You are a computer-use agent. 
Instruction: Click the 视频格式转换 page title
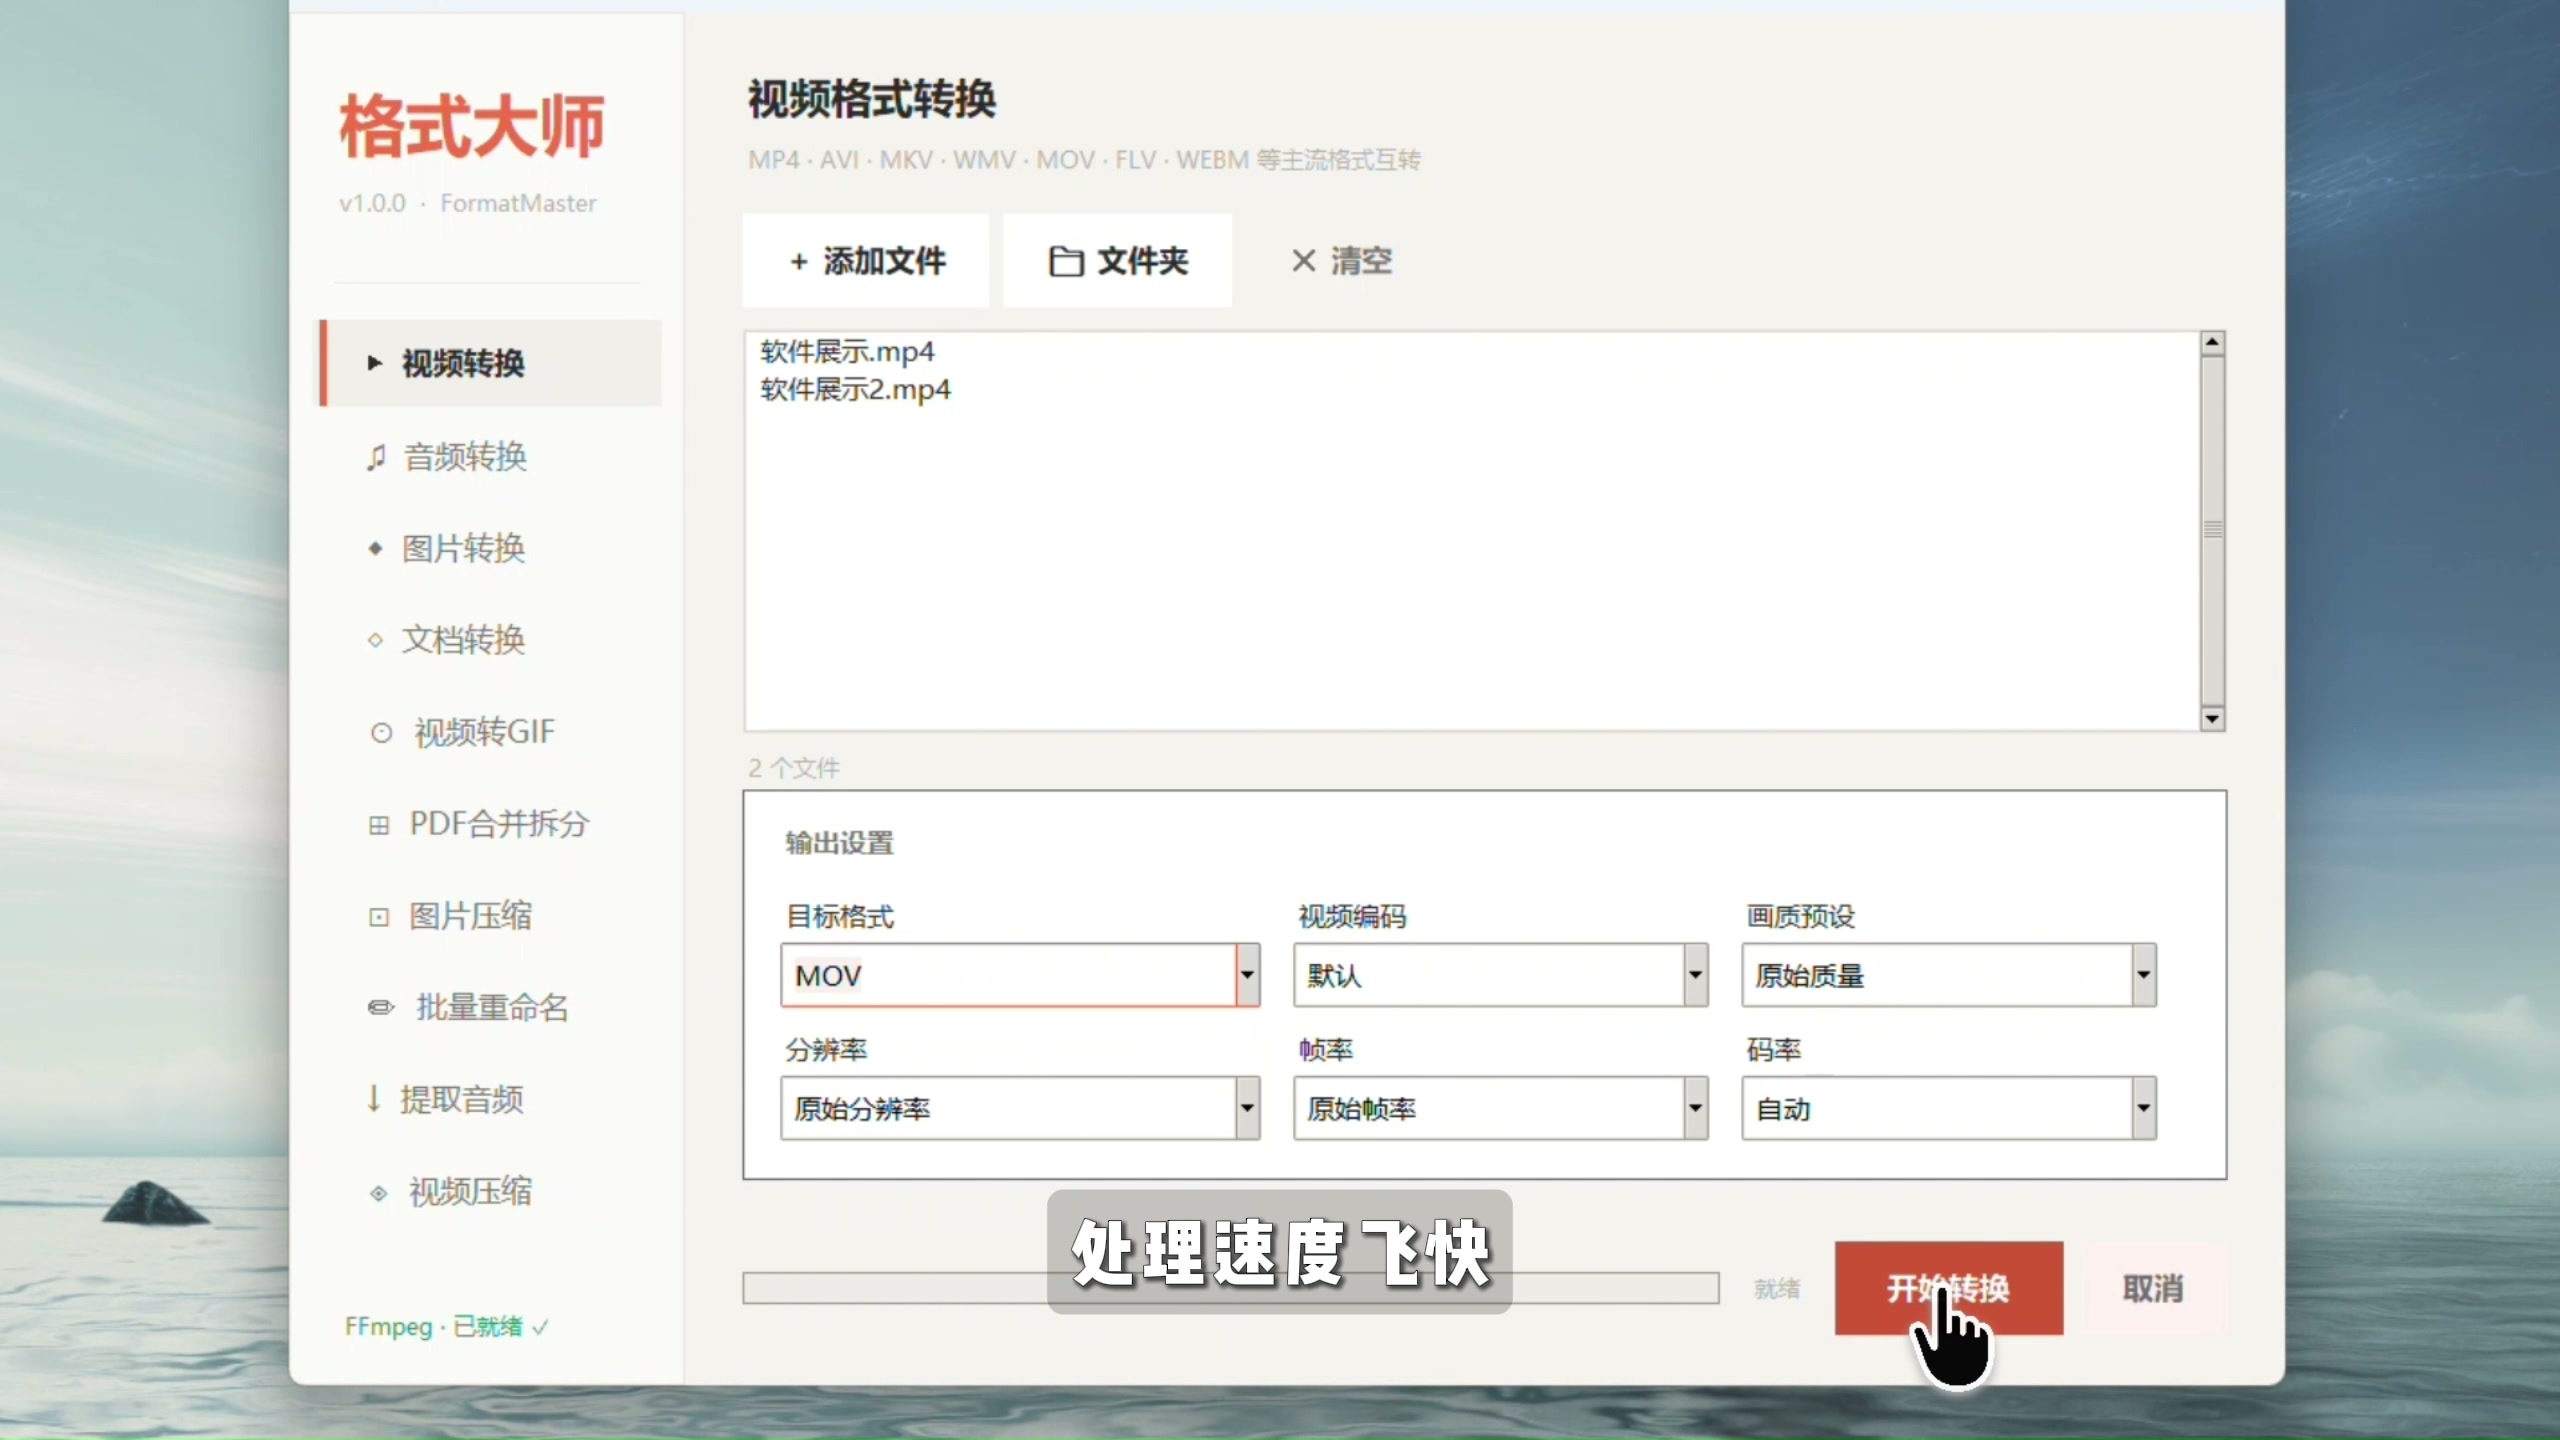pos(872,100)
